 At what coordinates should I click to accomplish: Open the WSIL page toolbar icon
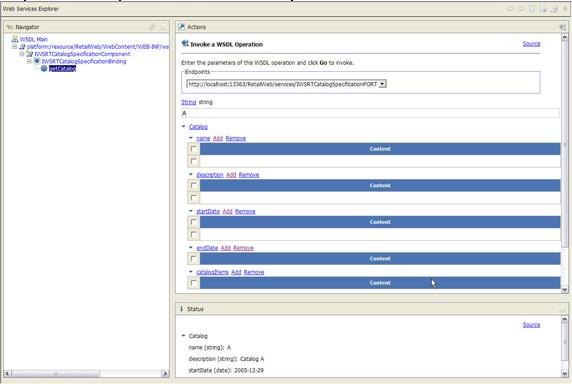pyautogui.click(x=543, y=9)
